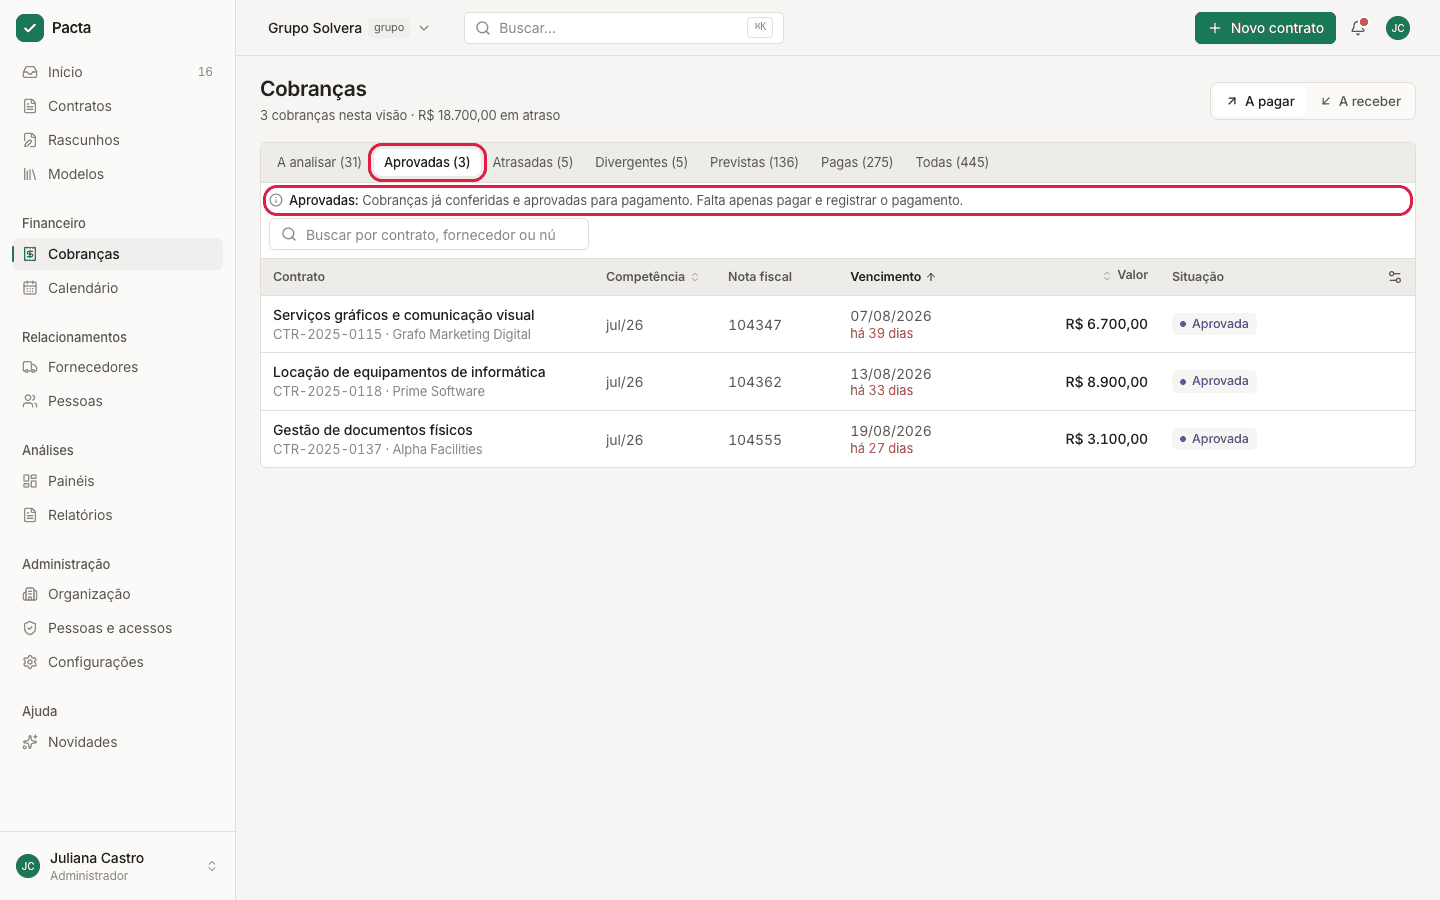Open Pessoas under Relacionamentos
Image resolution: width=1440 pixels, height=900 pixels.
click(117, 401)
